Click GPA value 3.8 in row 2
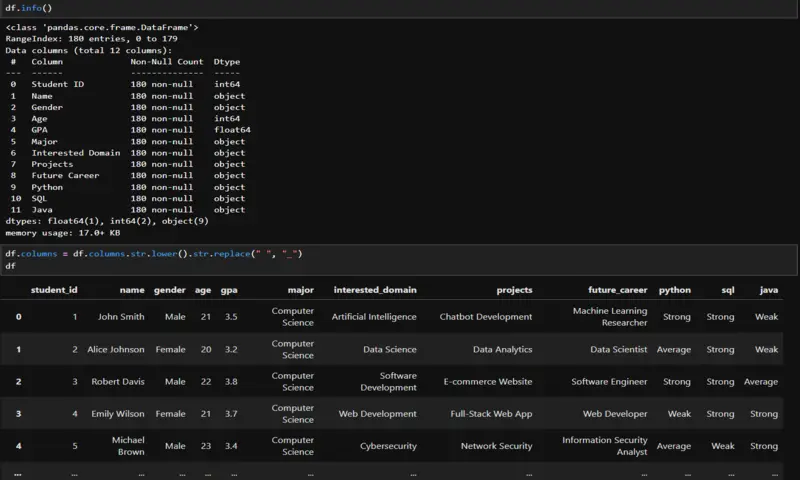The image size is (800, 480). tap(231, 382)
